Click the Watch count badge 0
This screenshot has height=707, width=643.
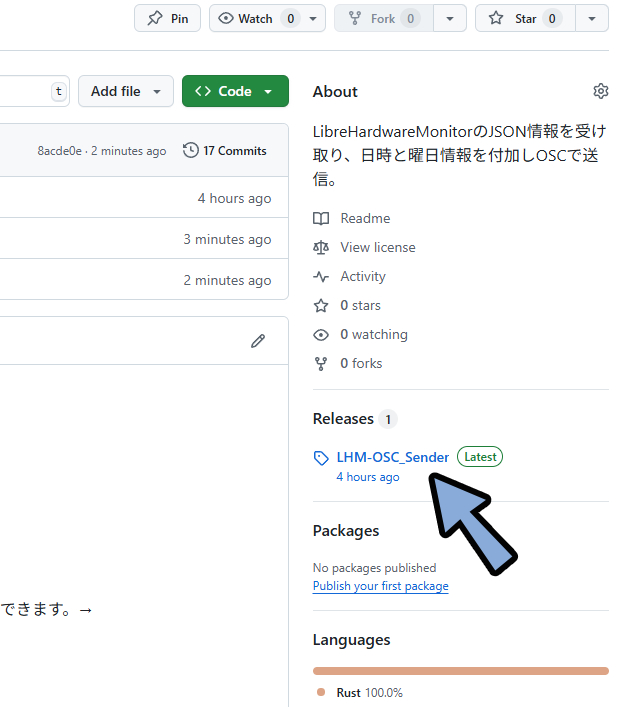point(291,18)
